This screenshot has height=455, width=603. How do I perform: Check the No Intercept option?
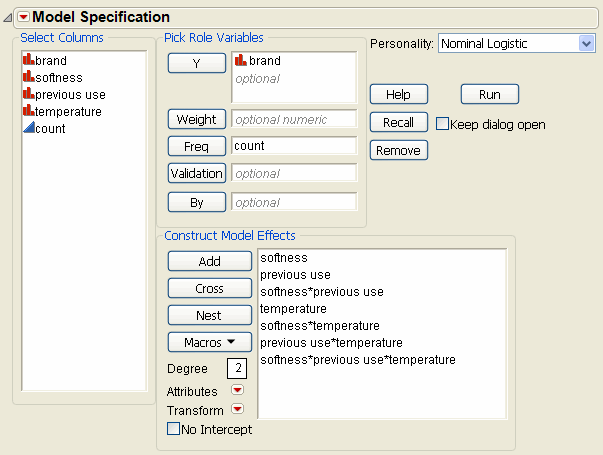point(174,430)
